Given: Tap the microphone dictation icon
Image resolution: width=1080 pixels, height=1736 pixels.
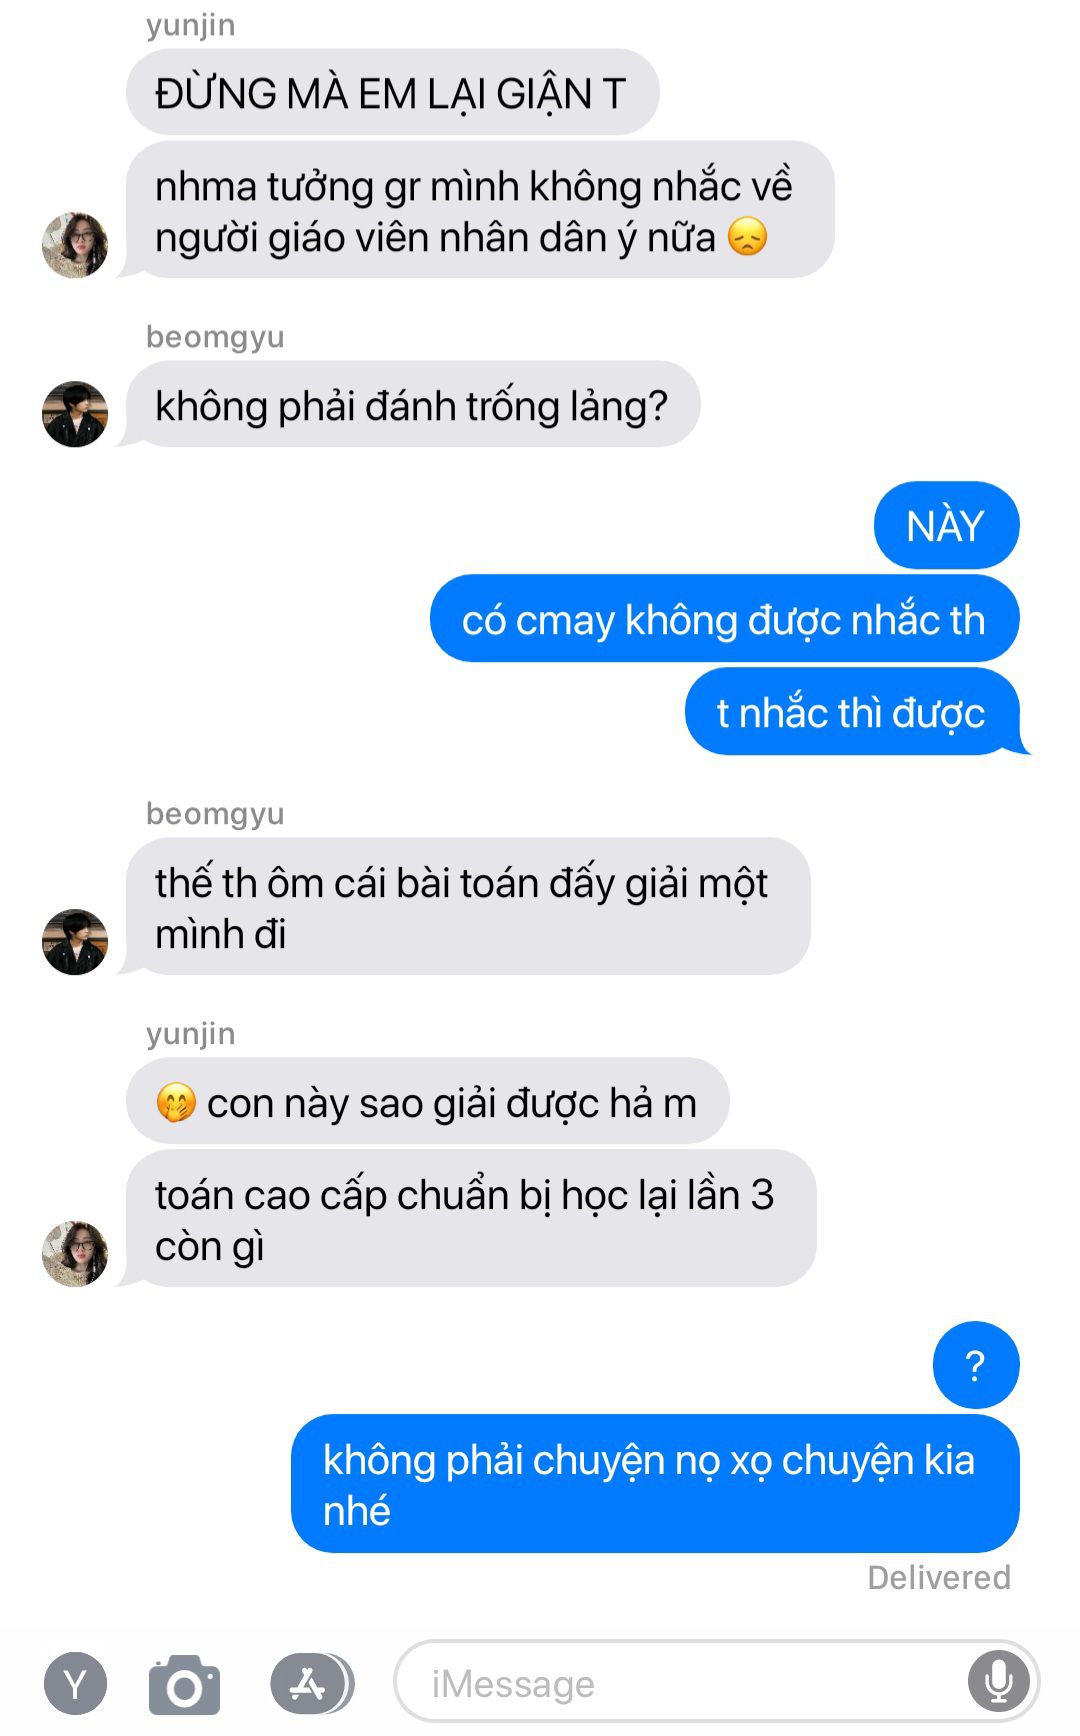Looking at the screenshot, I should (998, 1682).
